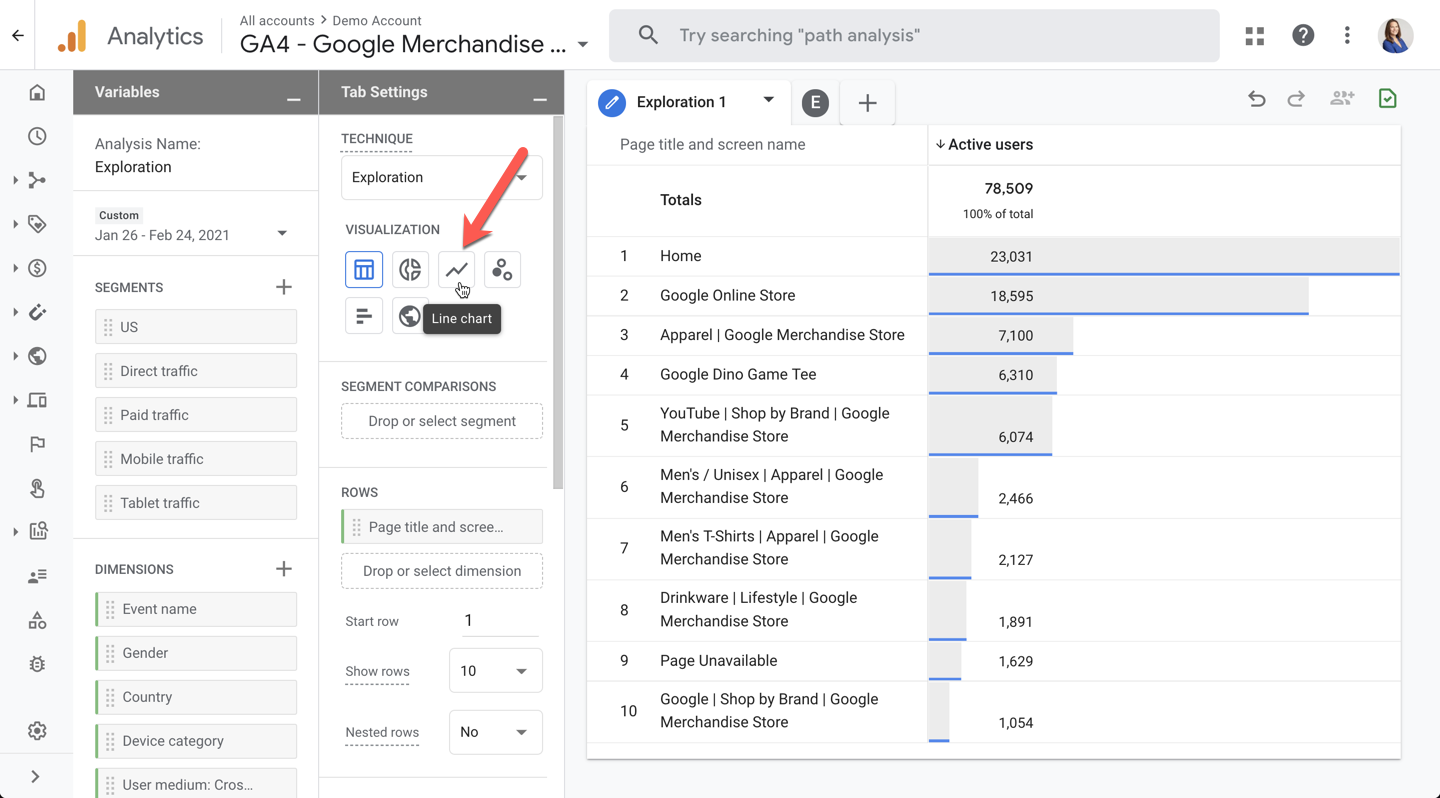1440x798 pixels.
Task: Select the Donut chart visualization
Action: [410, 269]
